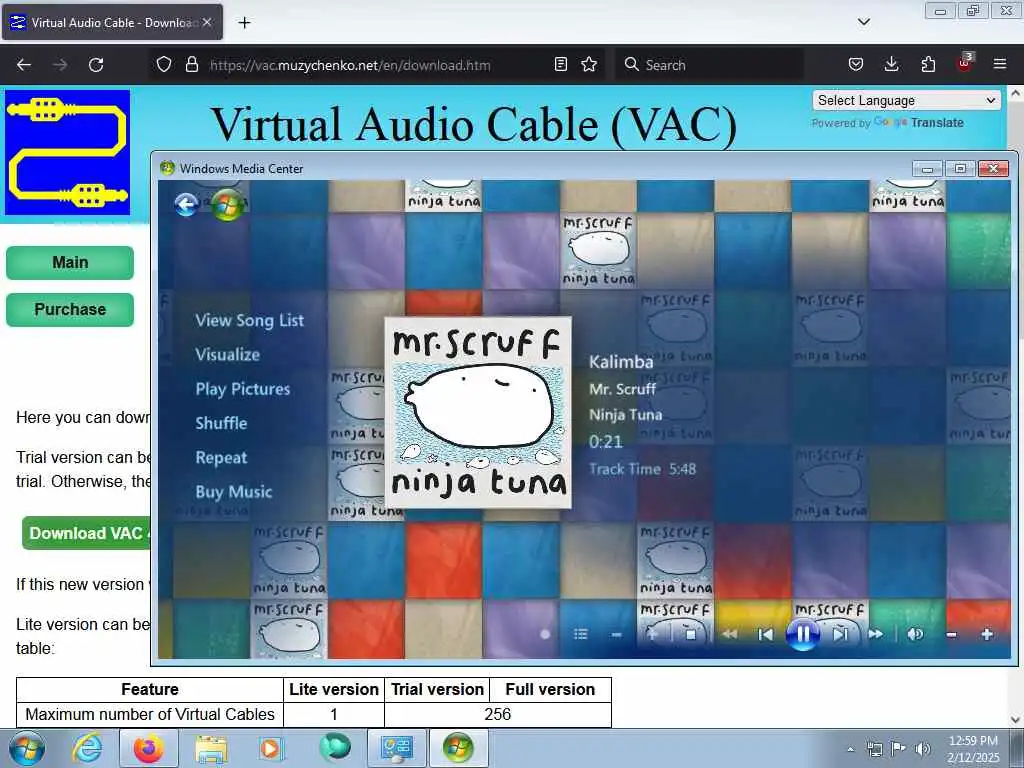The height and width of the screenshot is (768, 1024).
Task: Reload the page in Firefox
Action: [x=96, y=65]
